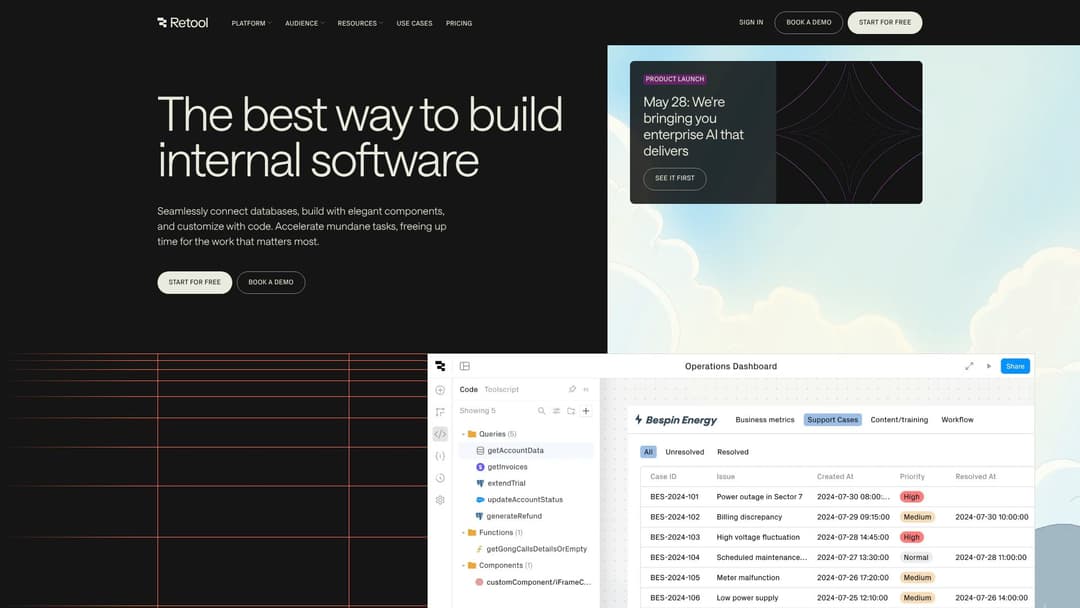Click Meter malfunction issue cell
This screenshot has height=608, width=1080.
point(747,578)
